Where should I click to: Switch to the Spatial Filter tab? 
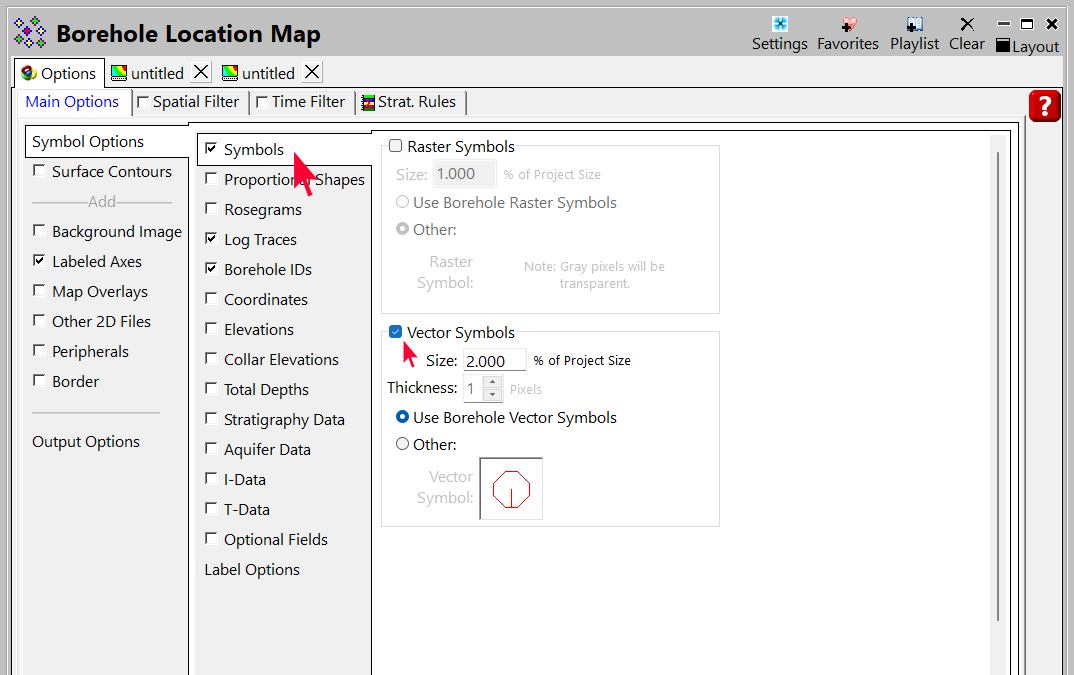pos(188,102)
